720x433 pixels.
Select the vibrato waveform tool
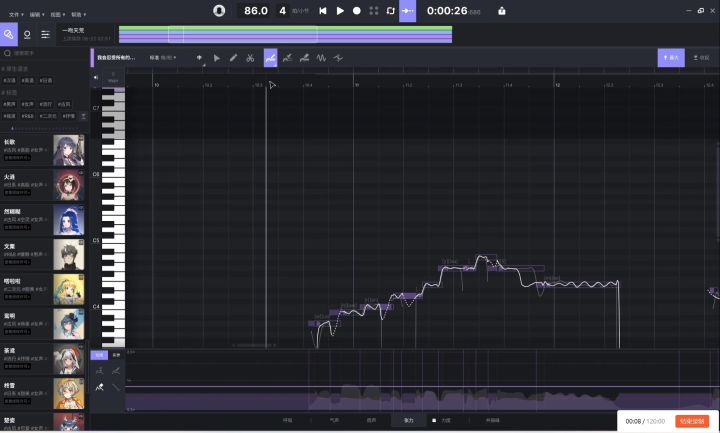pyautogui.click(x=321, y=58)
